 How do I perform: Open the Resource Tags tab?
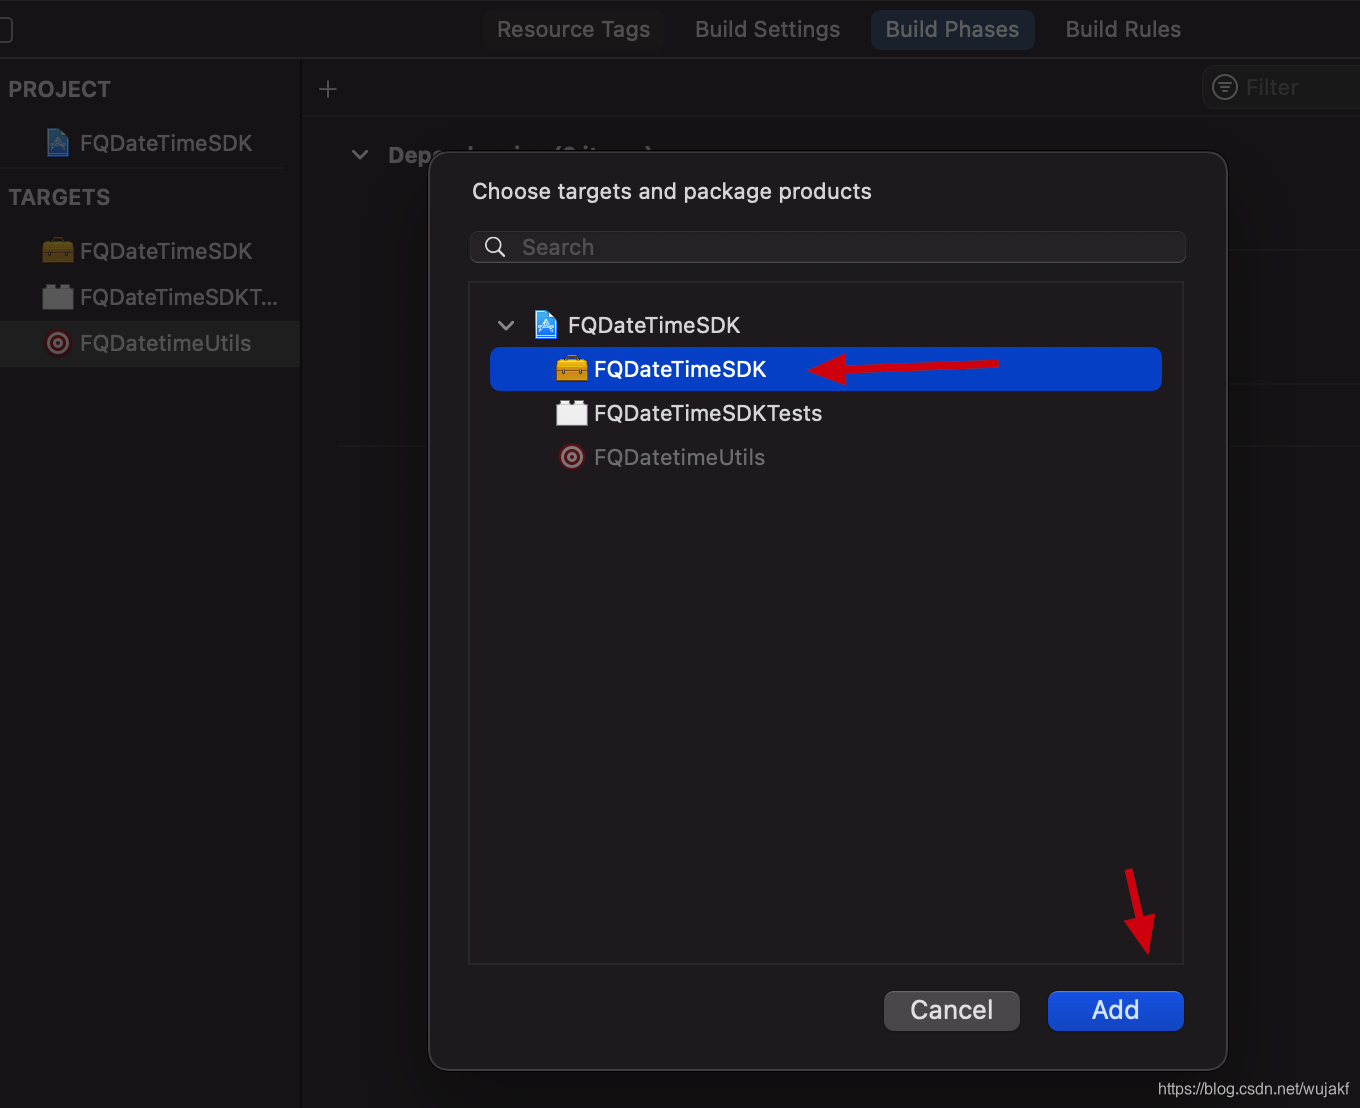point(574,29)
